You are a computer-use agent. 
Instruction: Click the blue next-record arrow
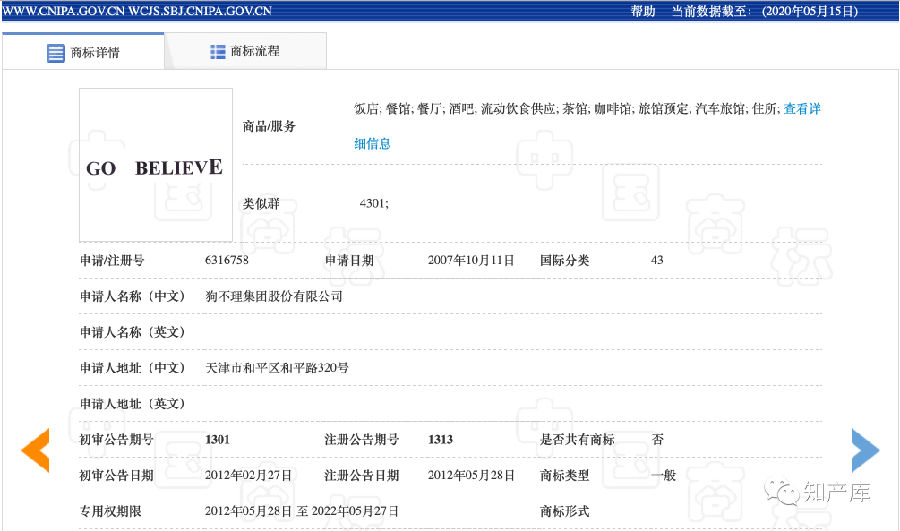865,450
